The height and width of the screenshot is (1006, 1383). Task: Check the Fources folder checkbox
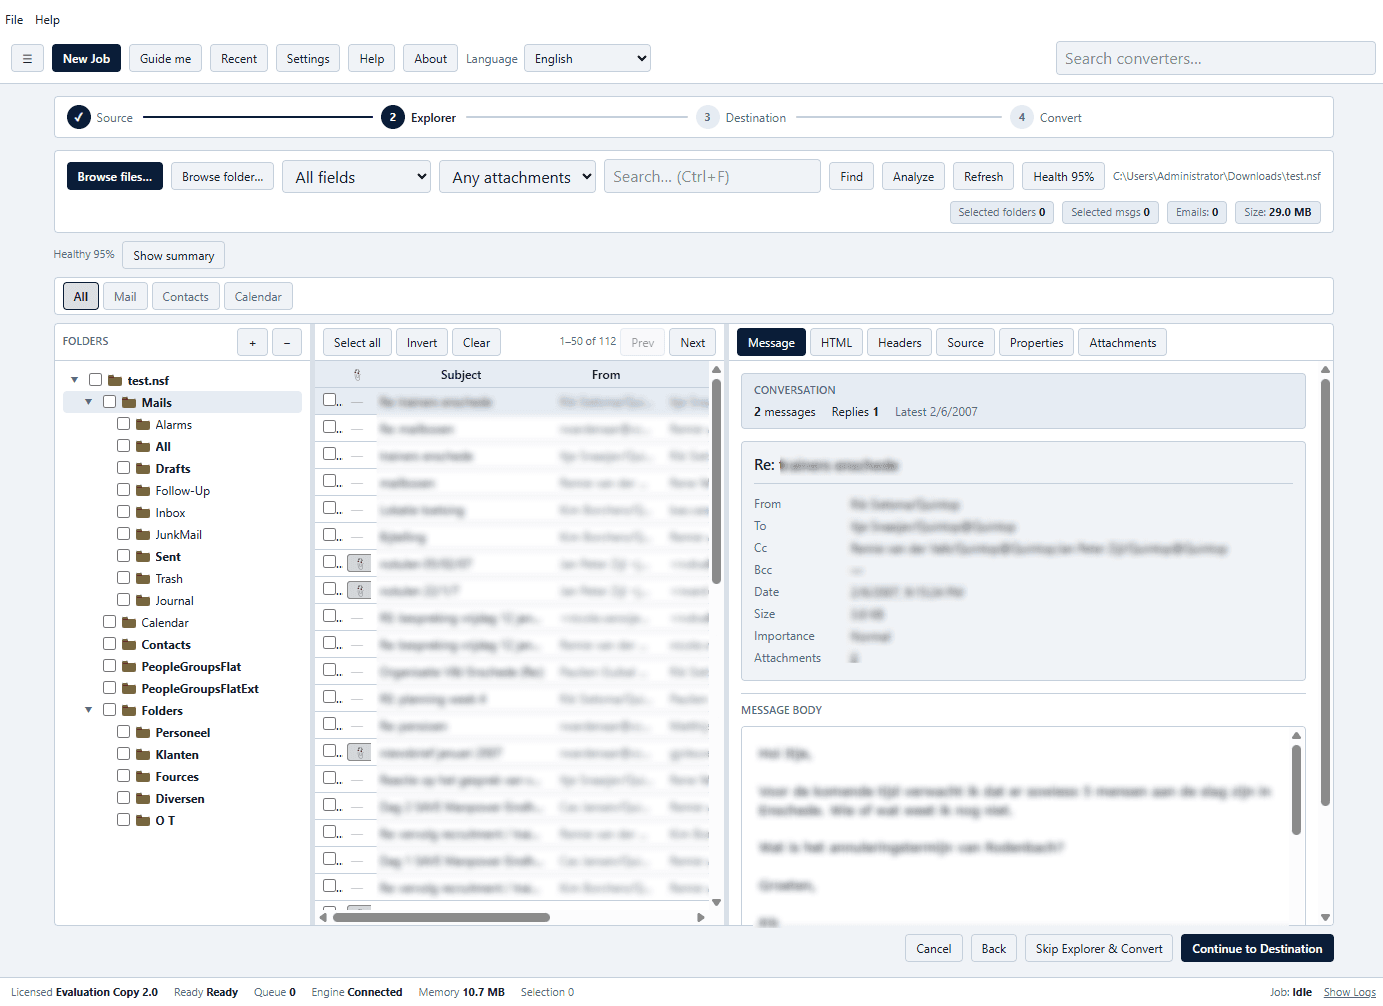124,776
